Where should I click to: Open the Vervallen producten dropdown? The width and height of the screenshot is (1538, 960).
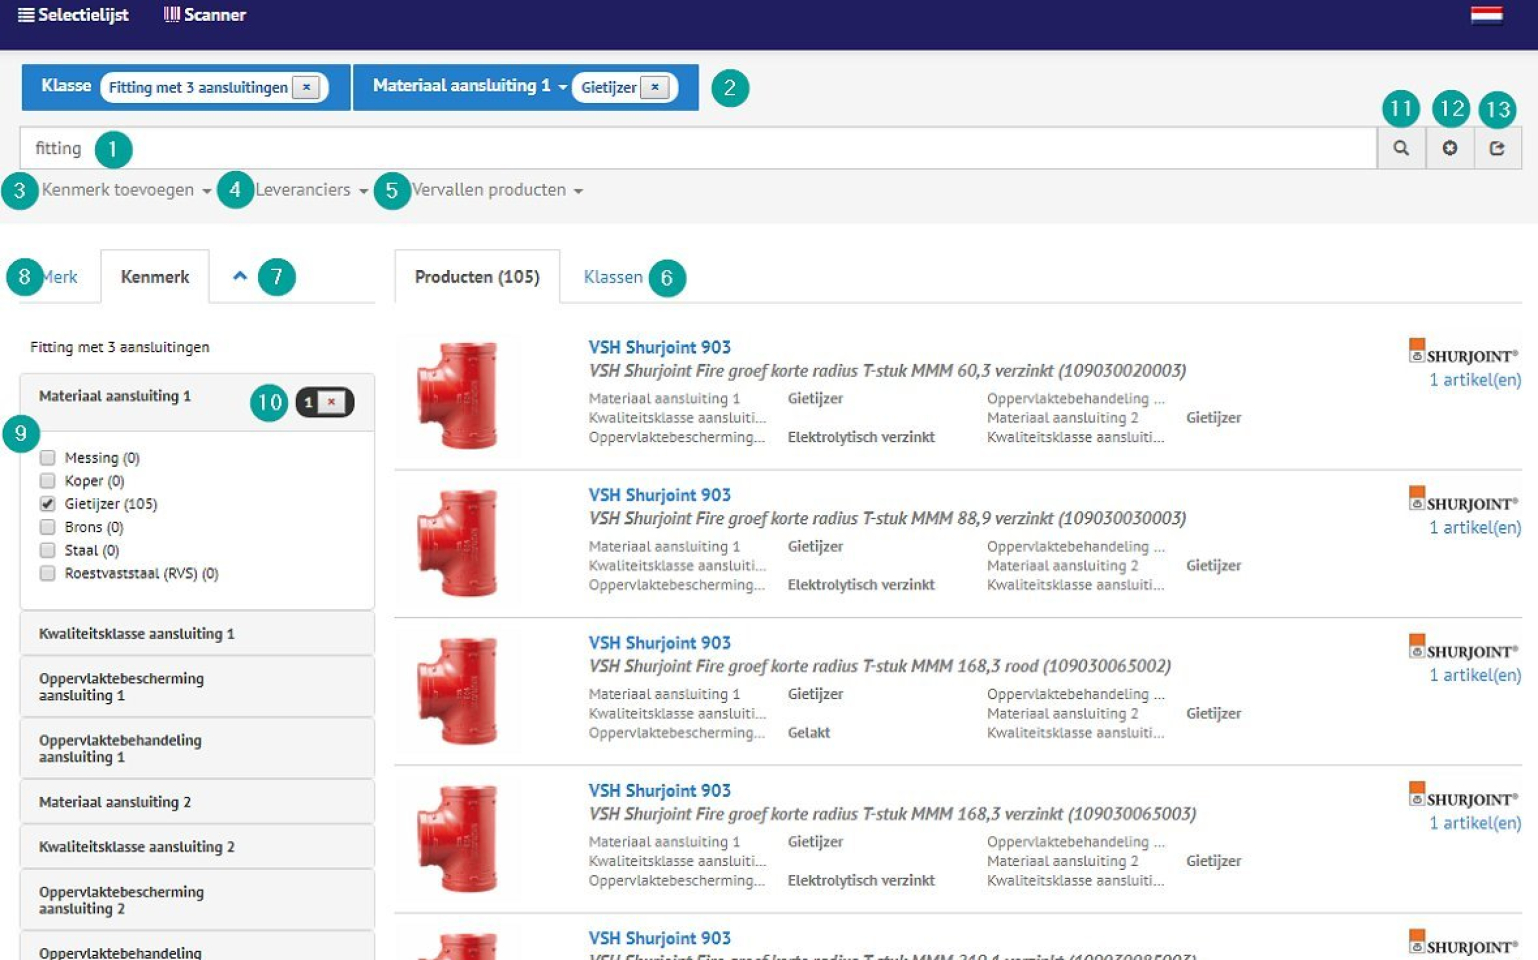click(496, 190)
